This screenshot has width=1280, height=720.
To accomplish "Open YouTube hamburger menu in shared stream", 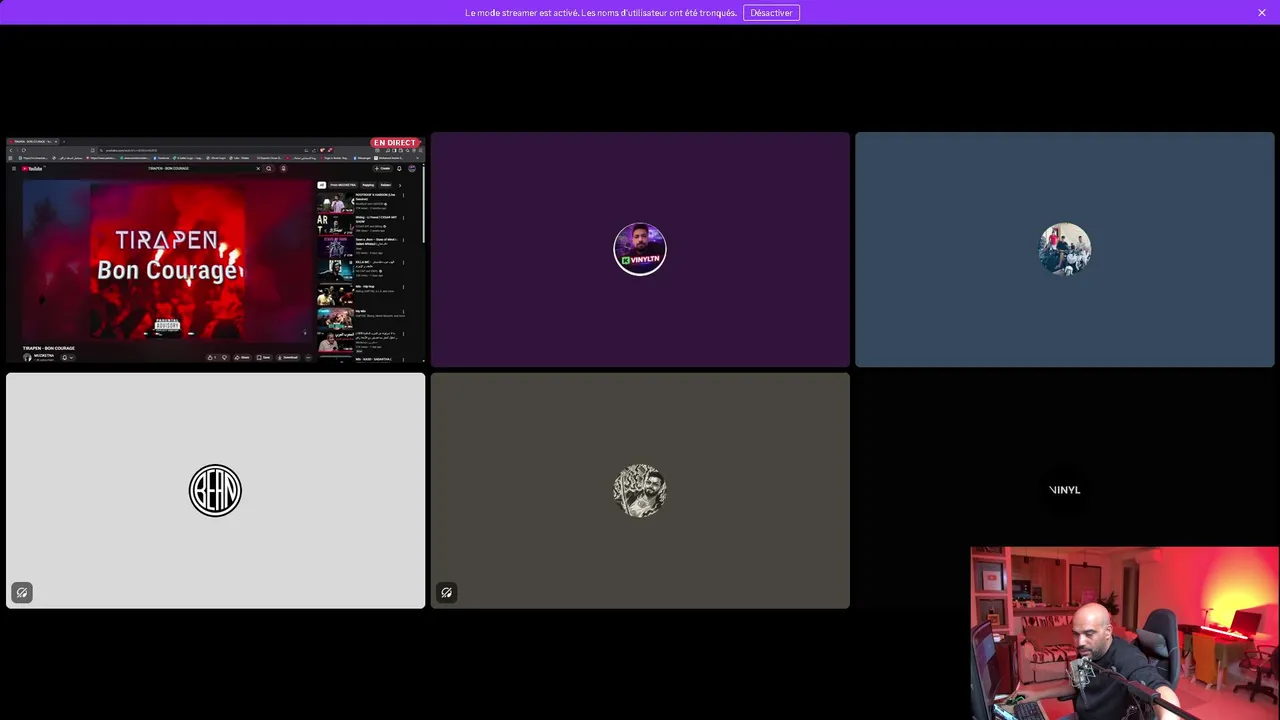I will click(13, 168).
